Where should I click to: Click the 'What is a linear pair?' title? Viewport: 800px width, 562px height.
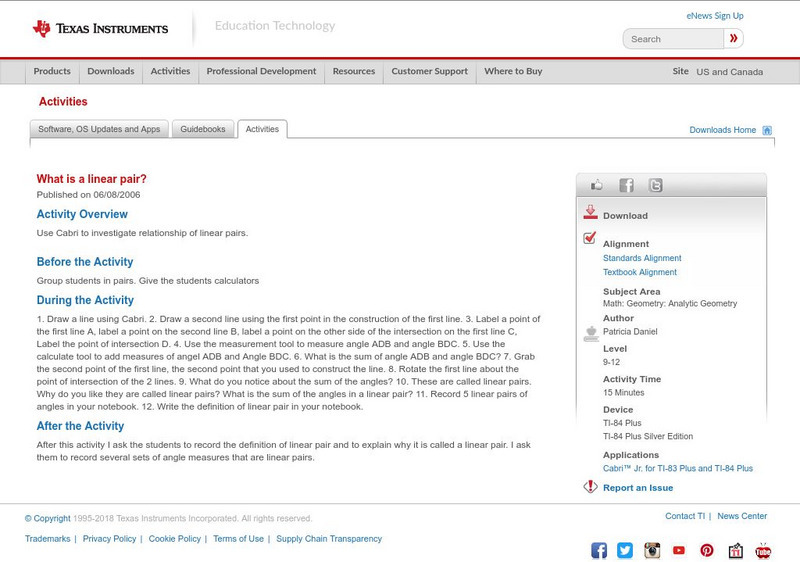coord(91,179)
